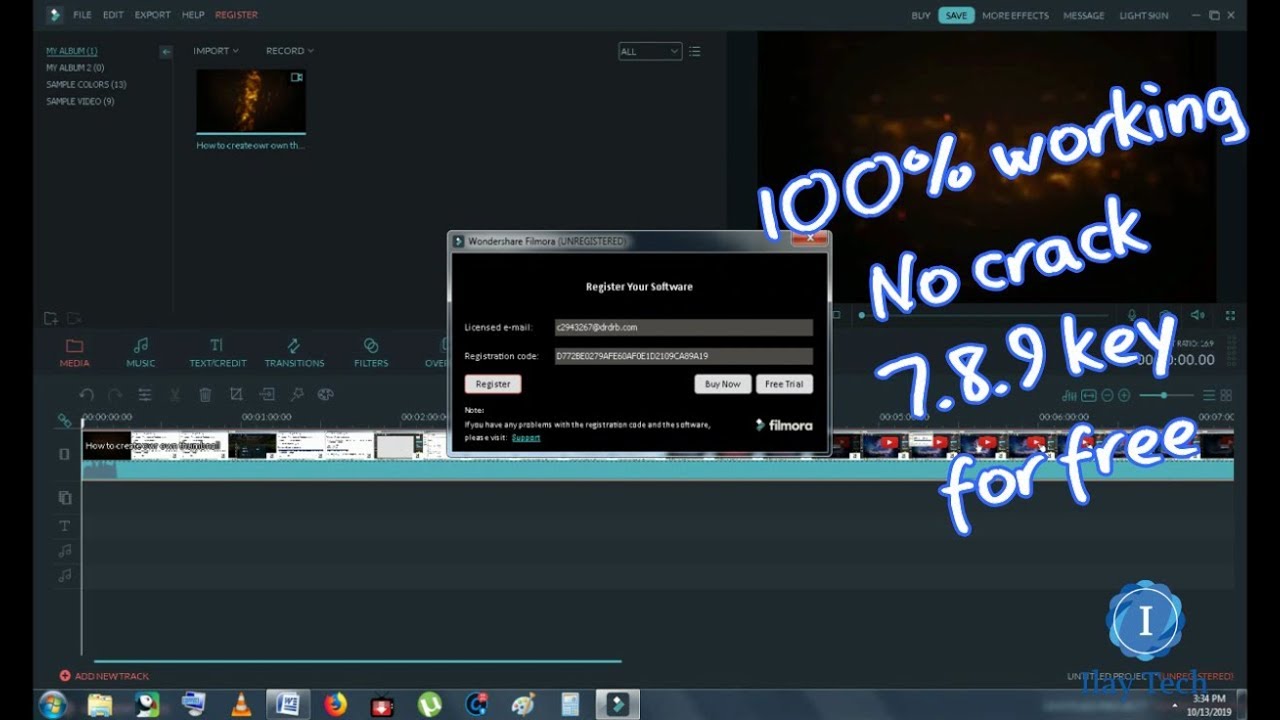Switch to timeline list view
Screen dimensions: 1280x720
(x=1209, y=396)
